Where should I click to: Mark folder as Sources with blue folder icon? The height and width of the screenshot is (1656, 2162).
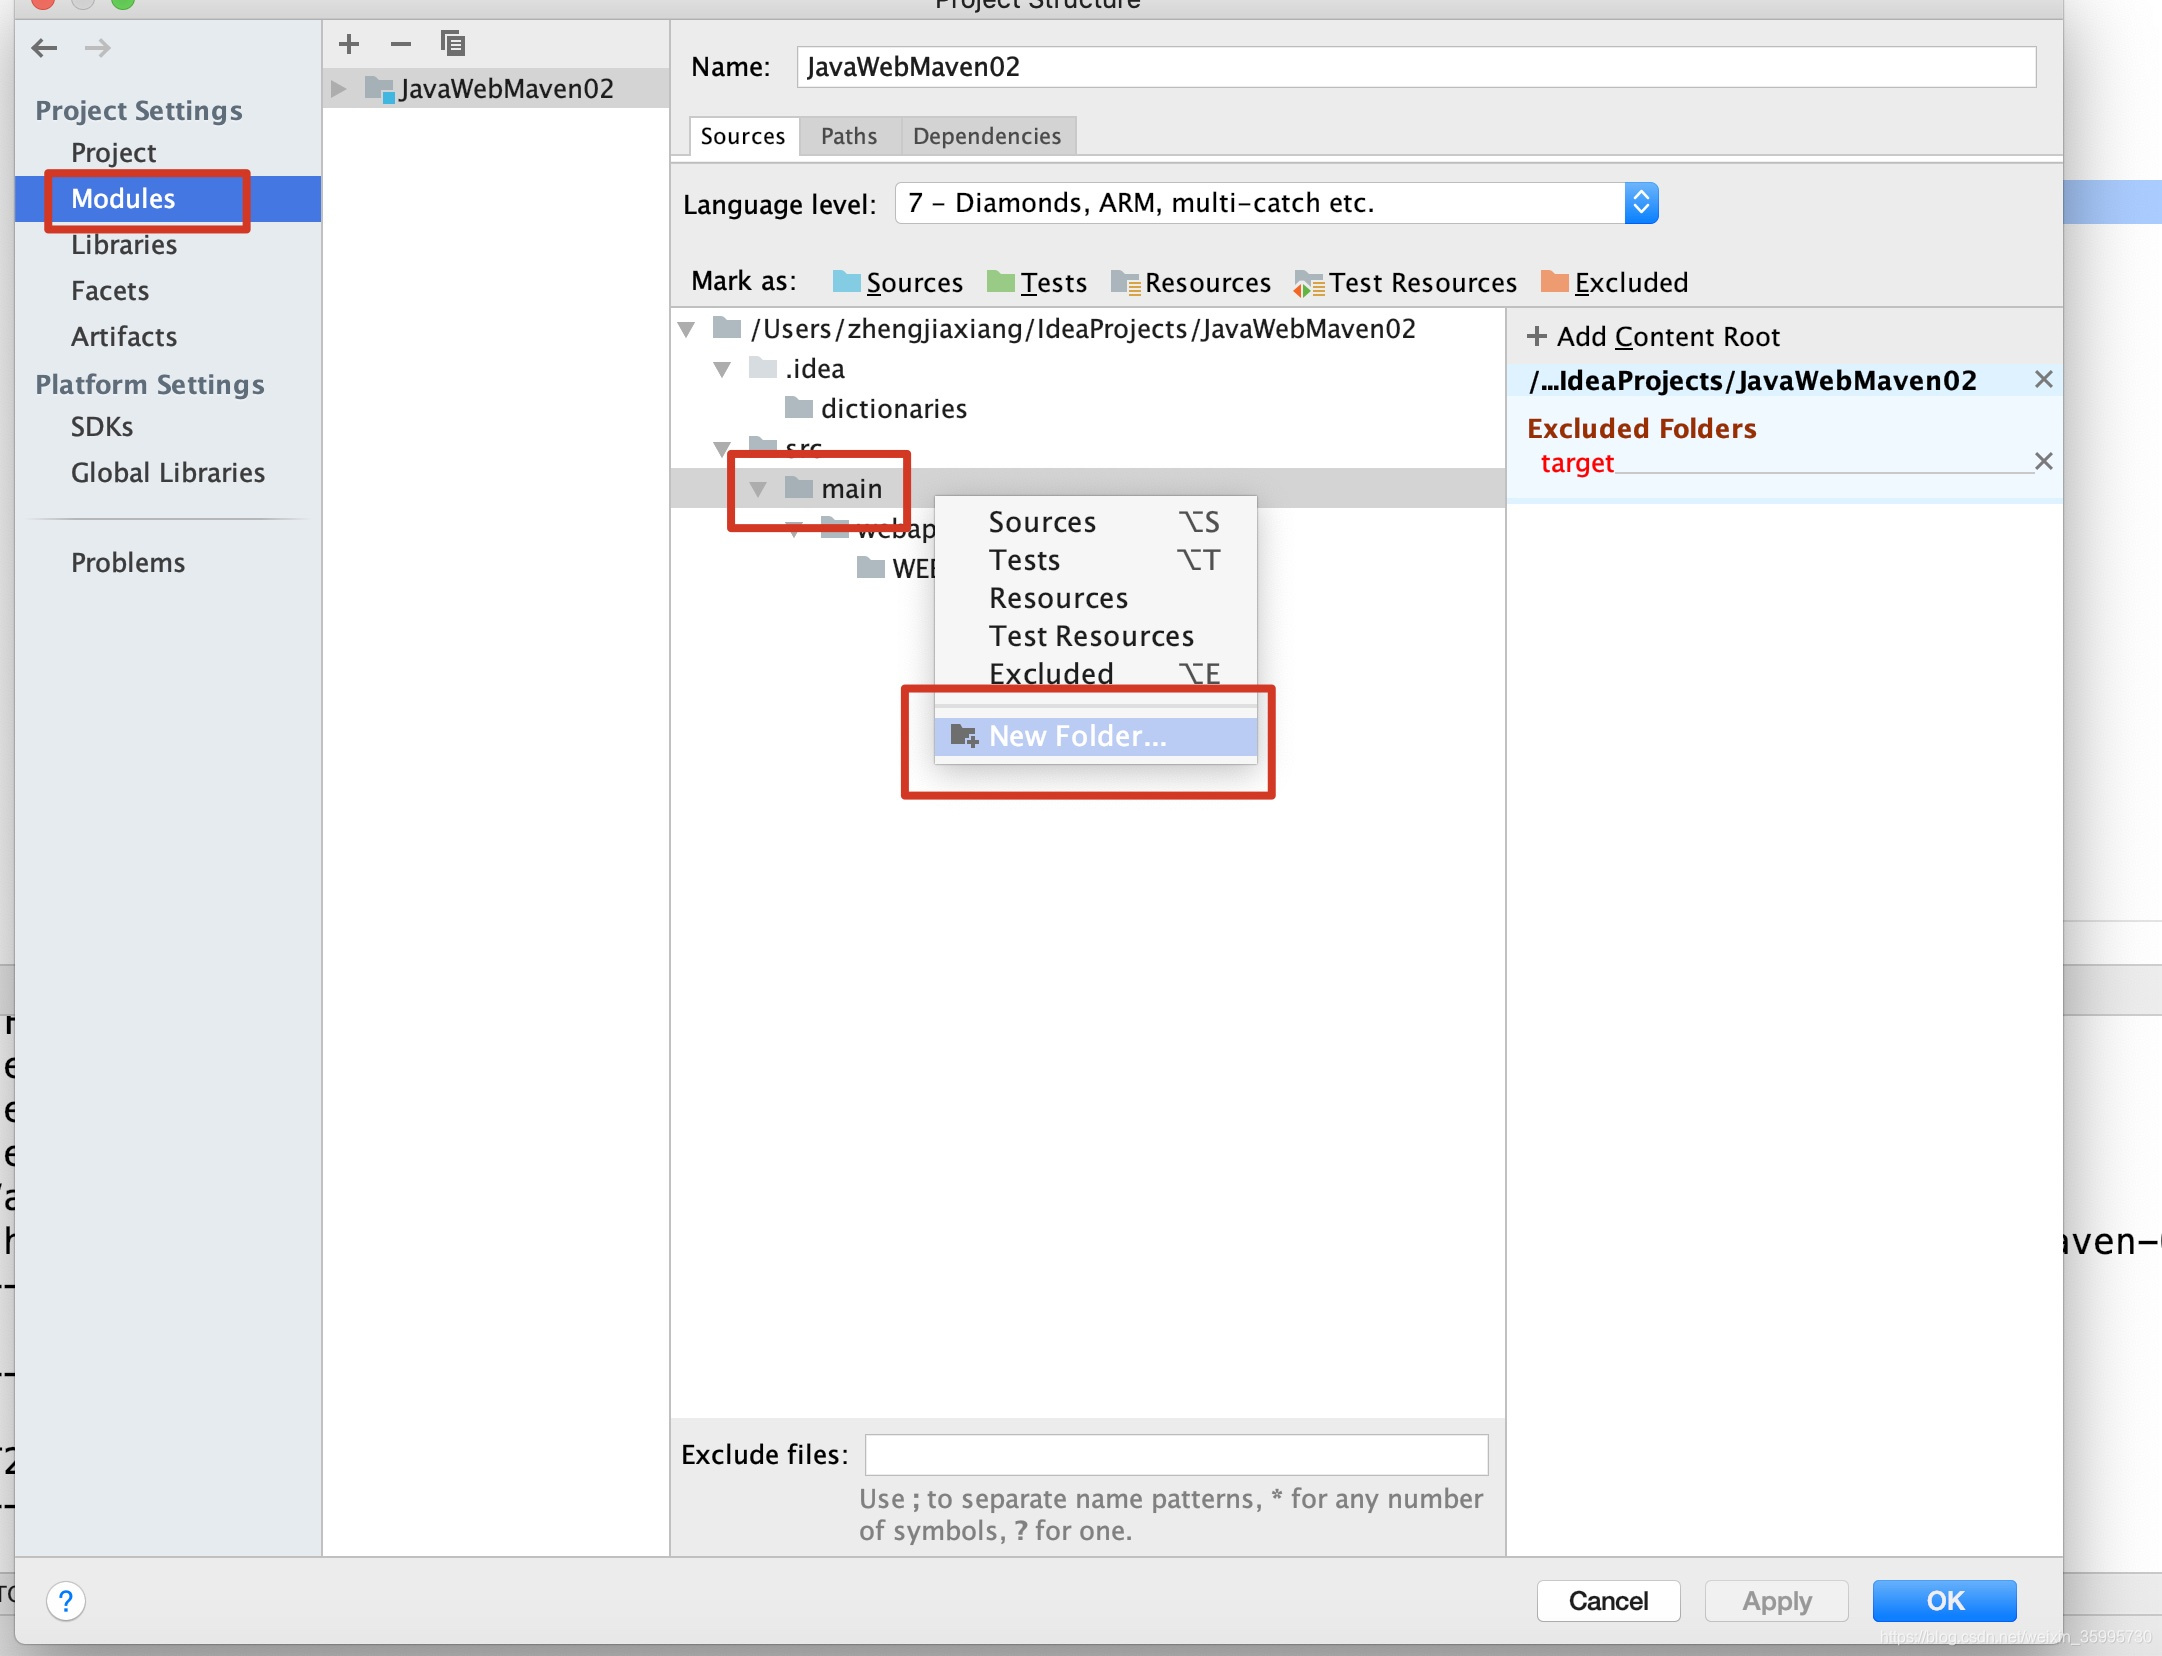click(897, 283)
